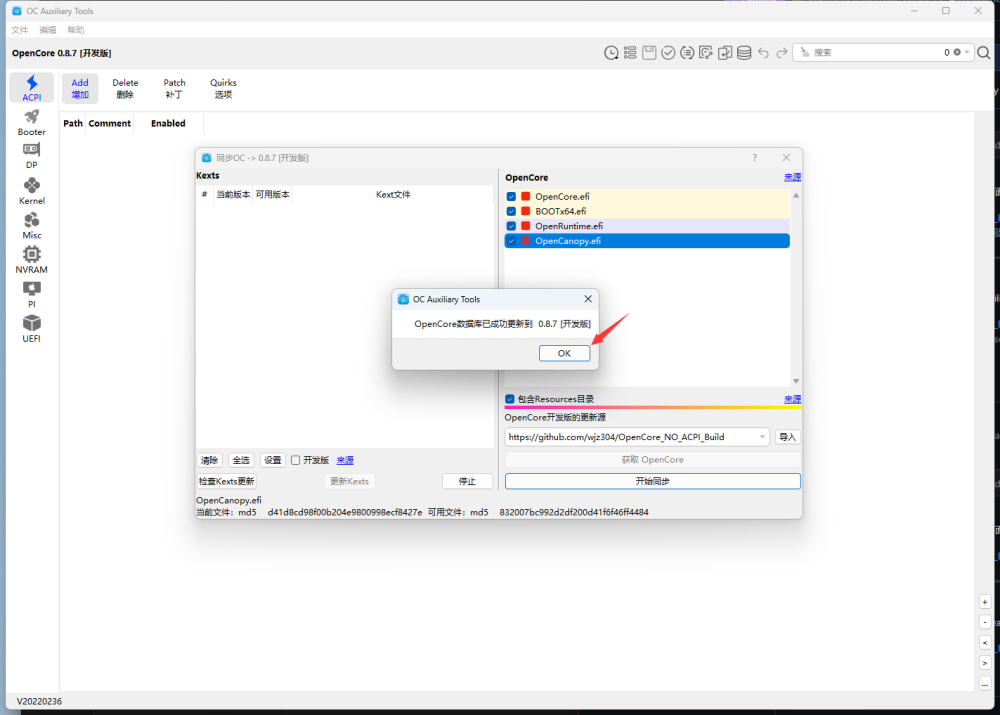Click the 检查Kexts更新 button

click(226, 481)
